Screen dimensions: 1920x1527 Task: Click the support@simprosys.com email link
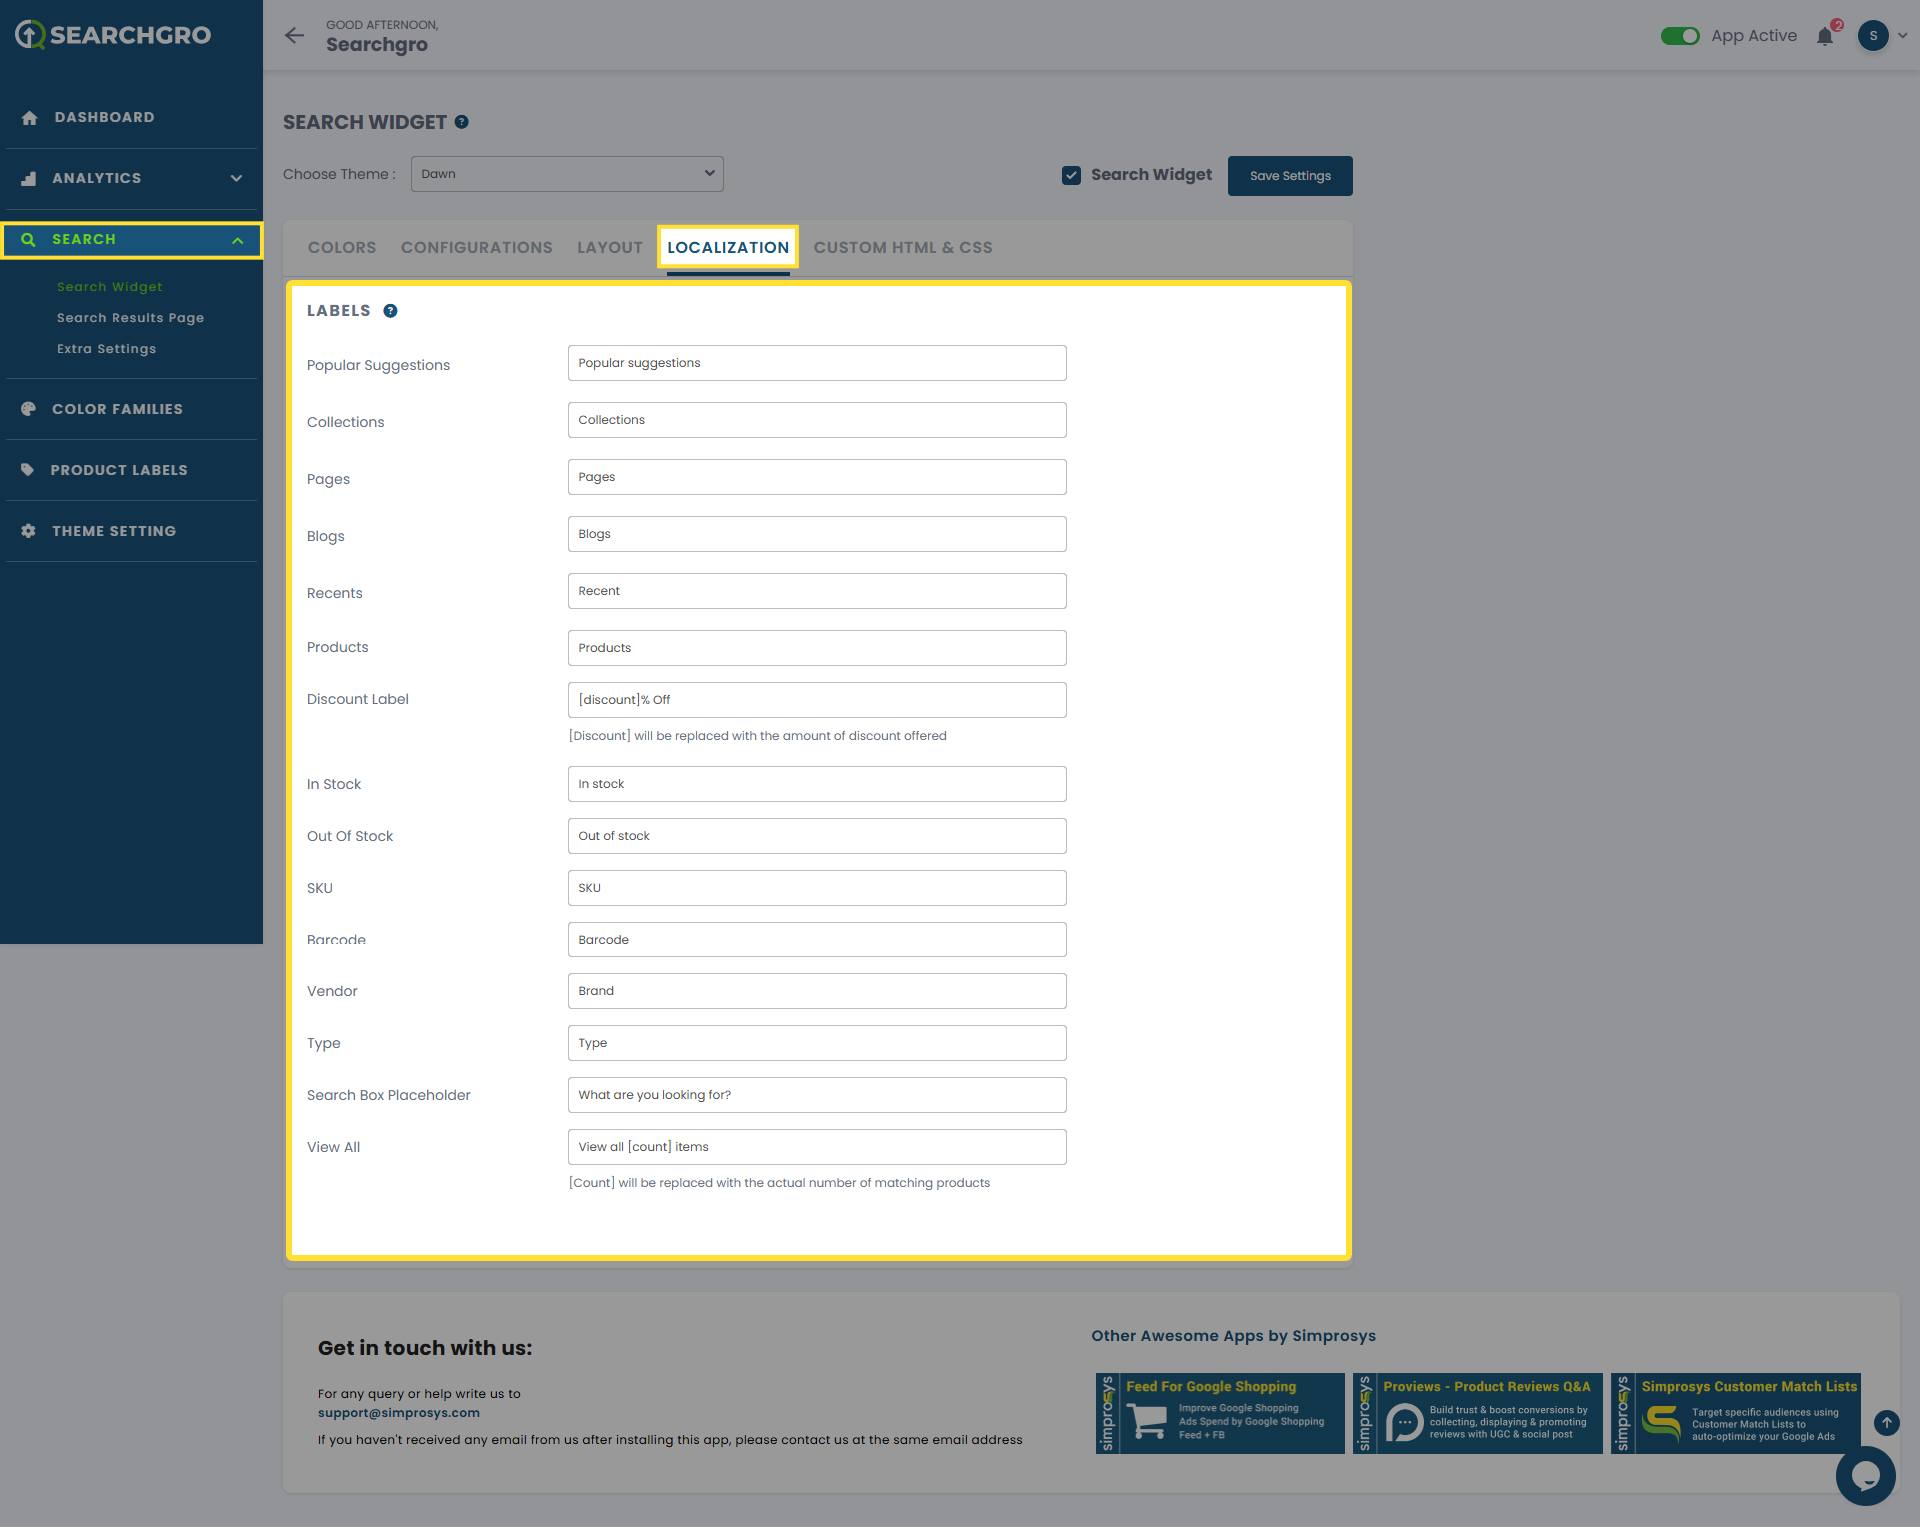point(398,1413)
